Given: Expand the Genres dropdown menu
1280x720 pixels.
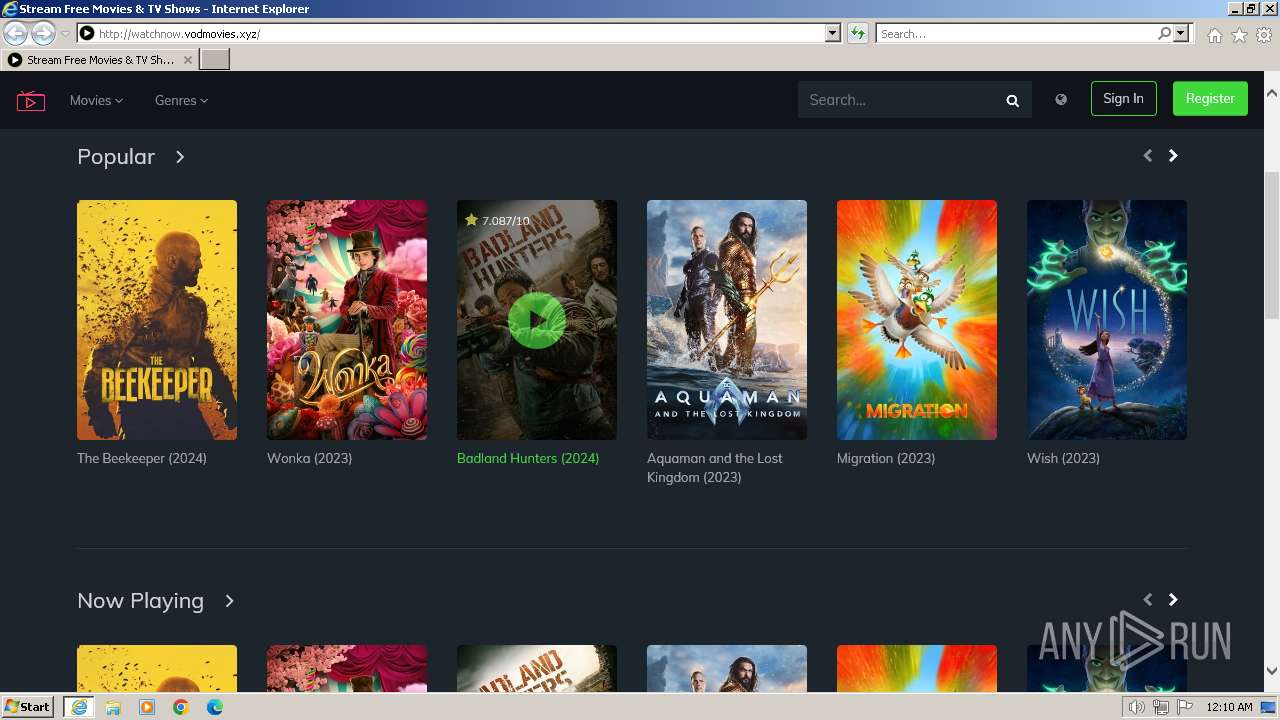Looking at the screenshot, I should (181, 100).
